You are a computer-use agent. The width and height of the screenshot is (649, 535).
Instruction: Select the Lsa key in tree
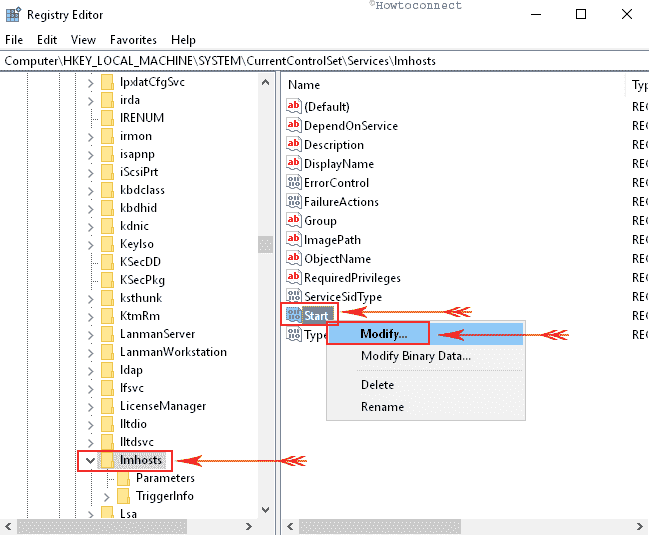click(x=128, y=514)
